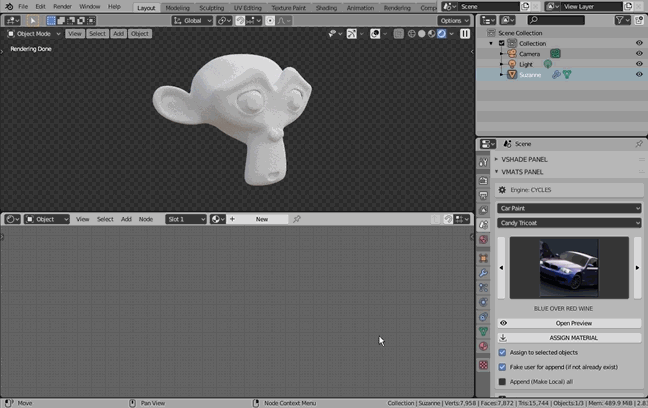Uncheck Assign to selected objects
648x408 pixels.
coord(502,353)
